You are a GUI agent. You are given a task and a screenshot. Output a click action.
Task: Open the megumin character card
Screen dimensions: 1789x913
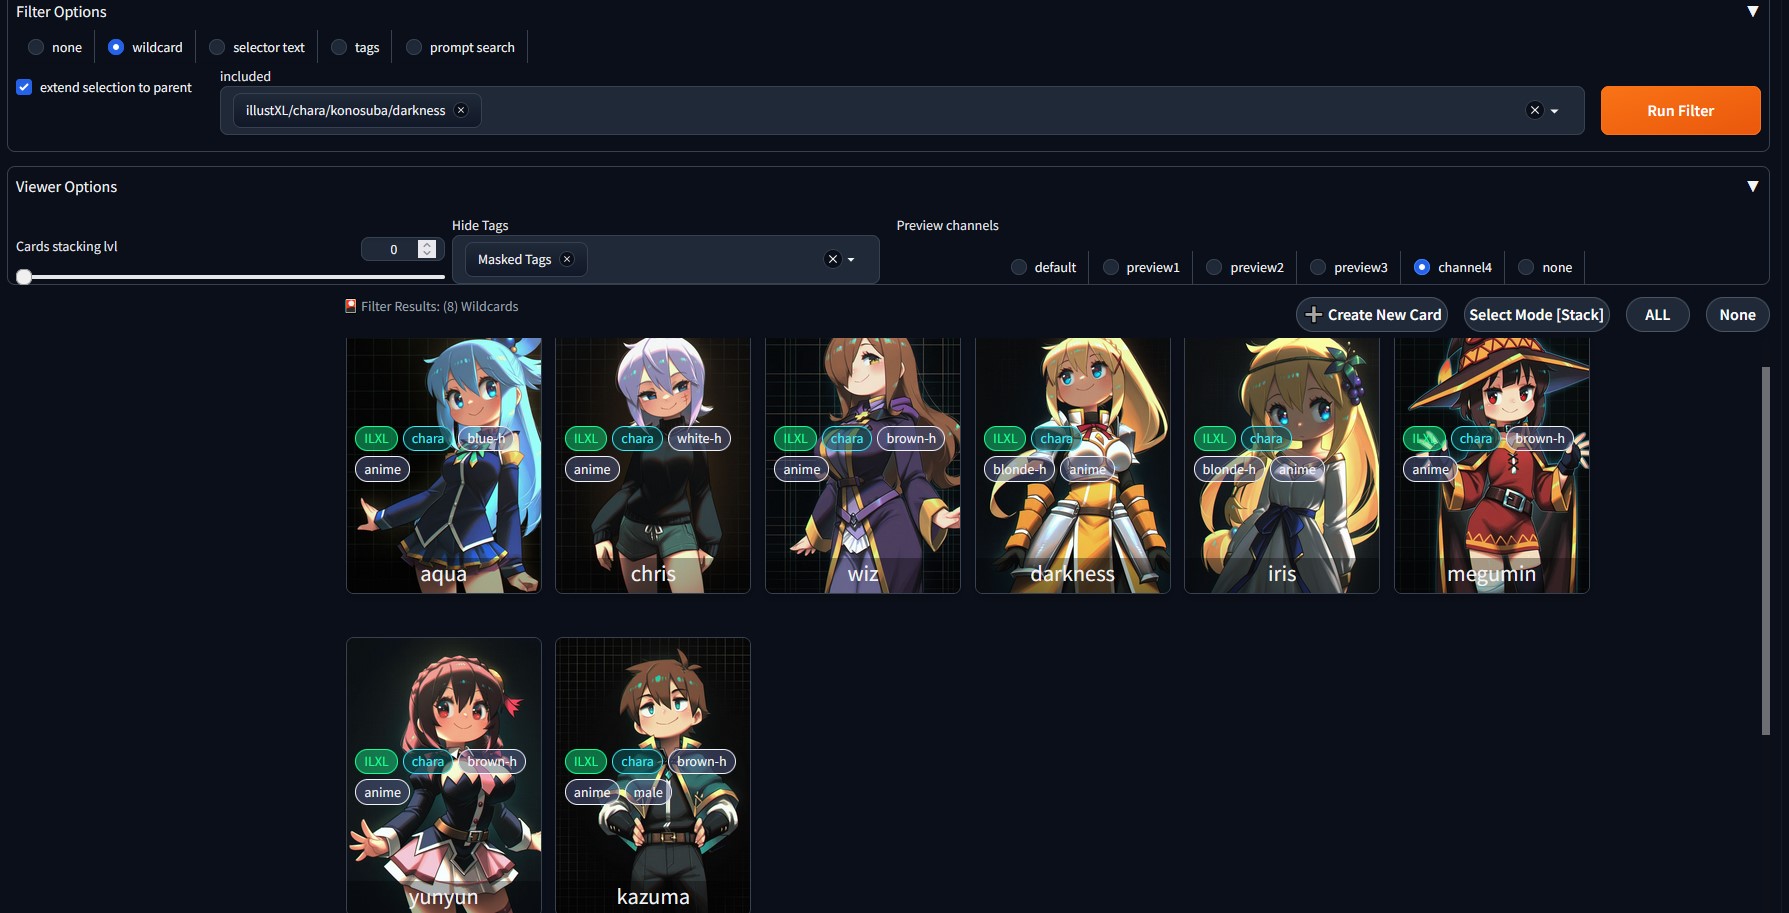click(1492, 465)
